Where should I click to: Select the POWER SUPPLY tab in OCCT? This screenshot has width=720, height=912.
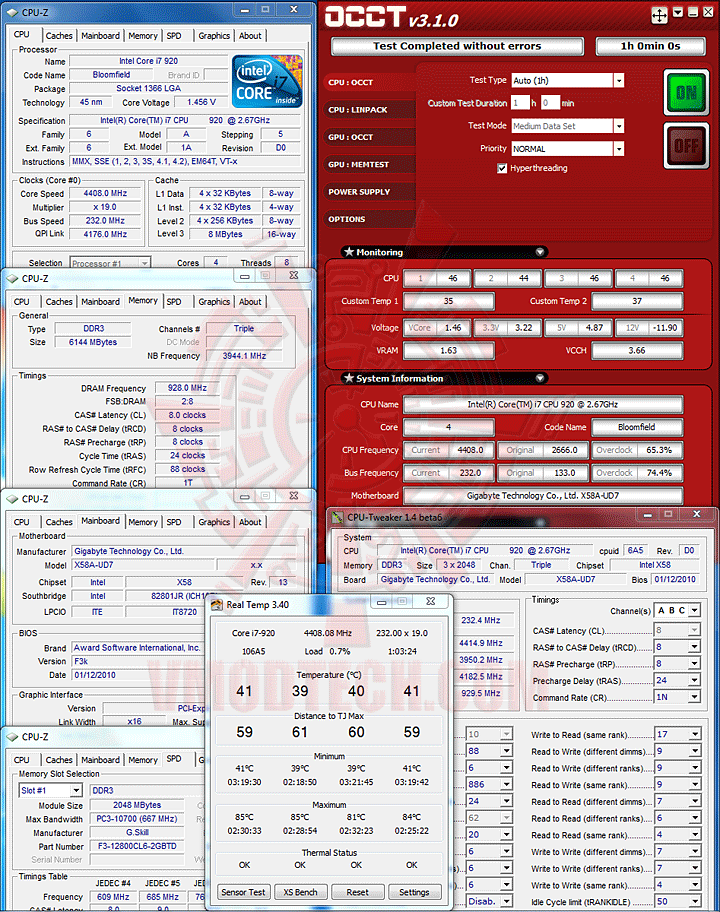370,192
